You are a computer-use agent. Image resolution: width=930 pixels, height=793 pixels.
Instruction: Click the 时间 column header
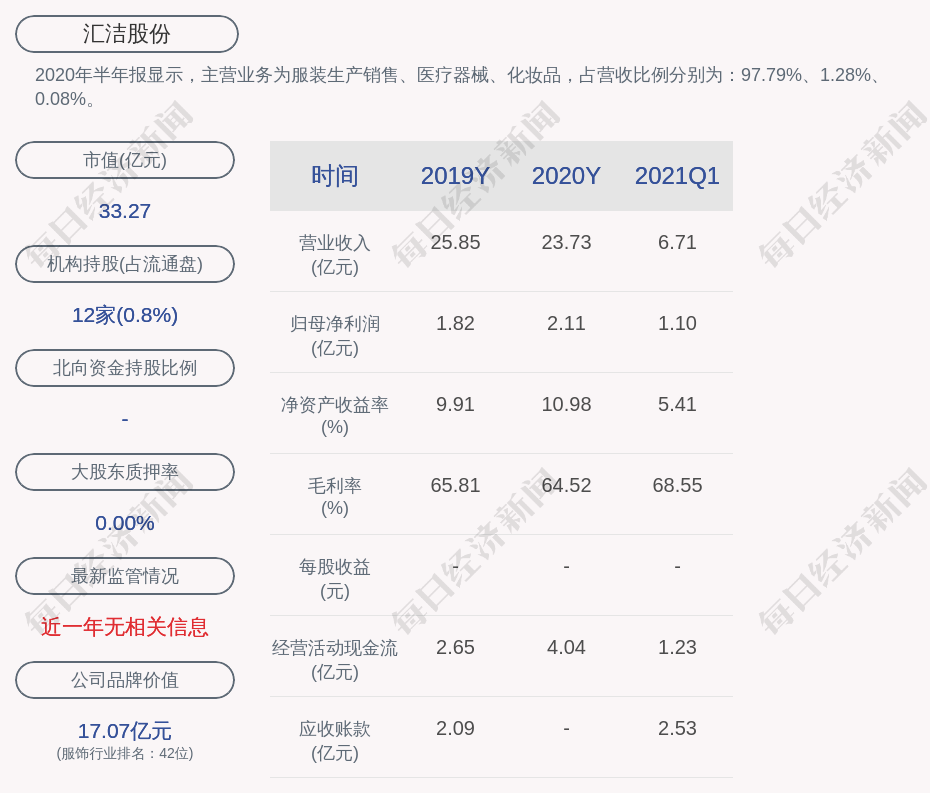point(334,176)
